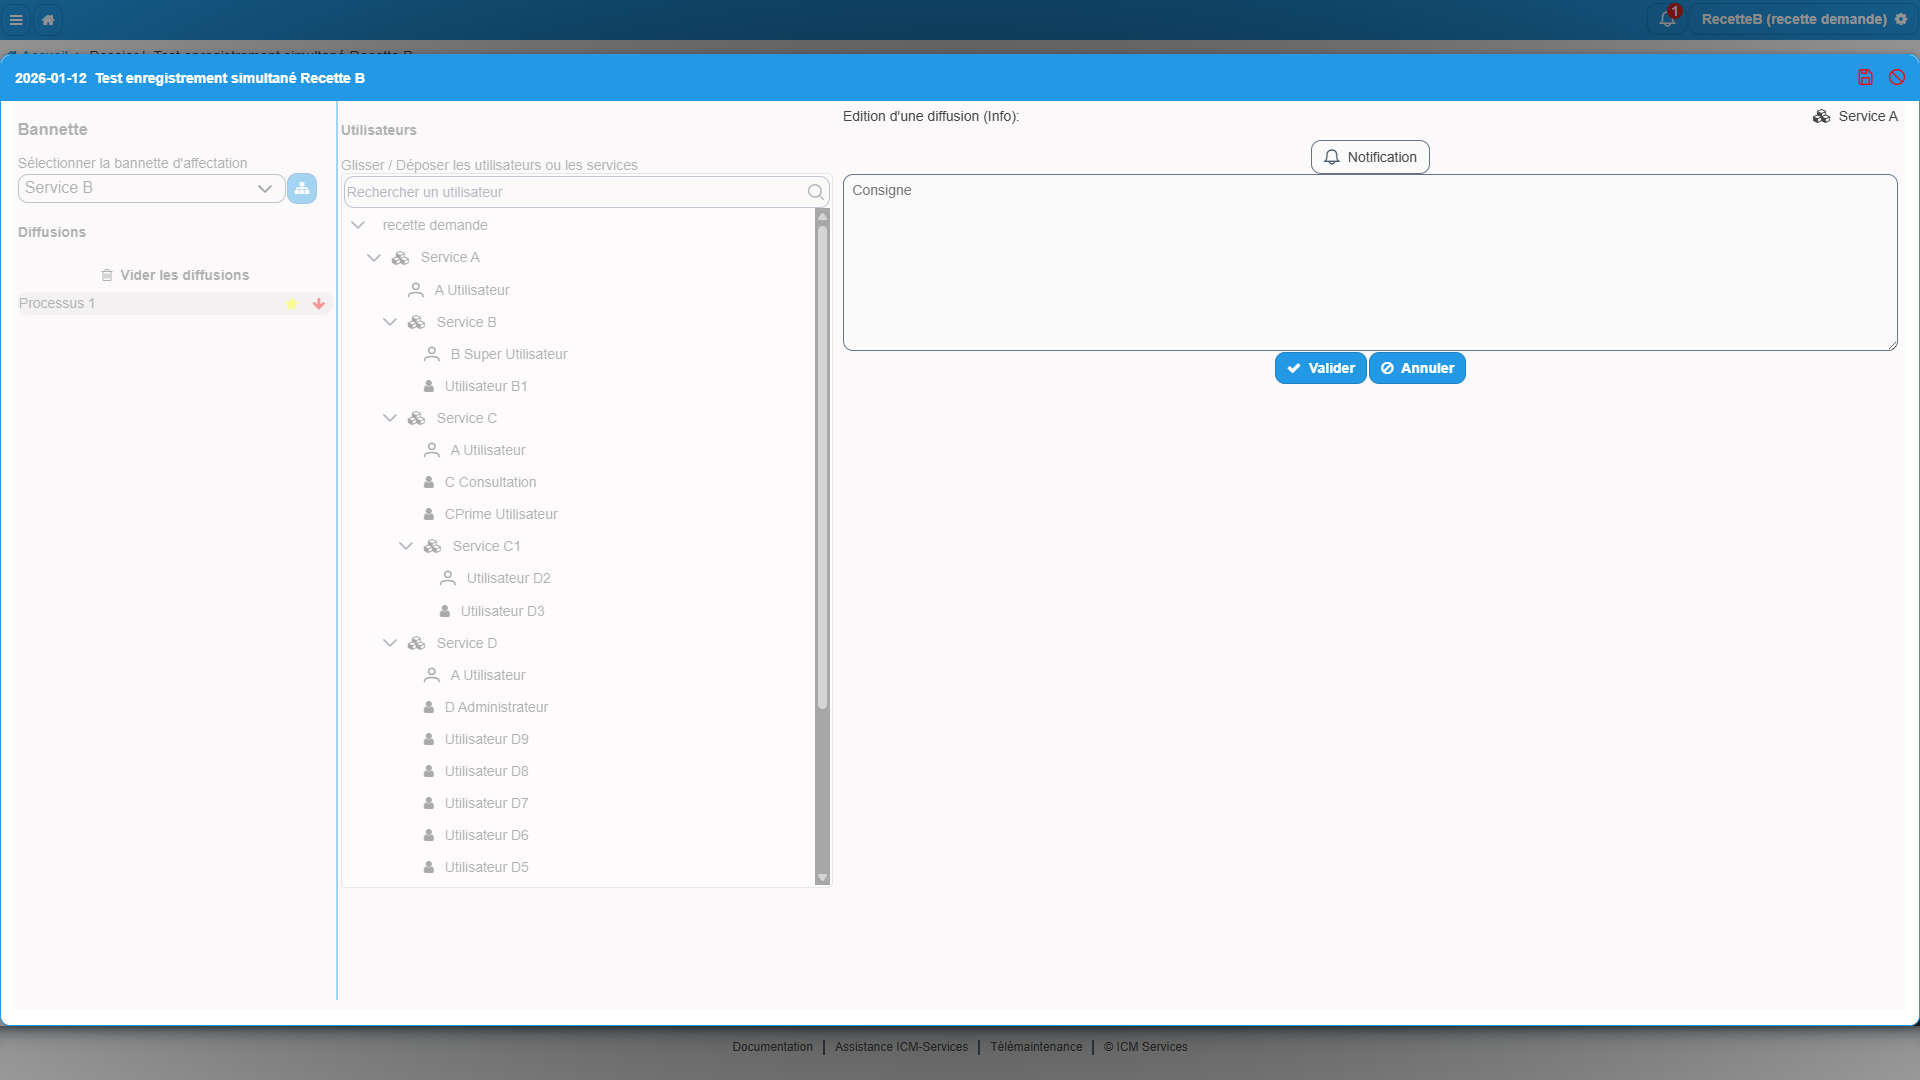Click in the Consigne text area
This screenshot has width=1920, height=1080.
pos(1370,263)
